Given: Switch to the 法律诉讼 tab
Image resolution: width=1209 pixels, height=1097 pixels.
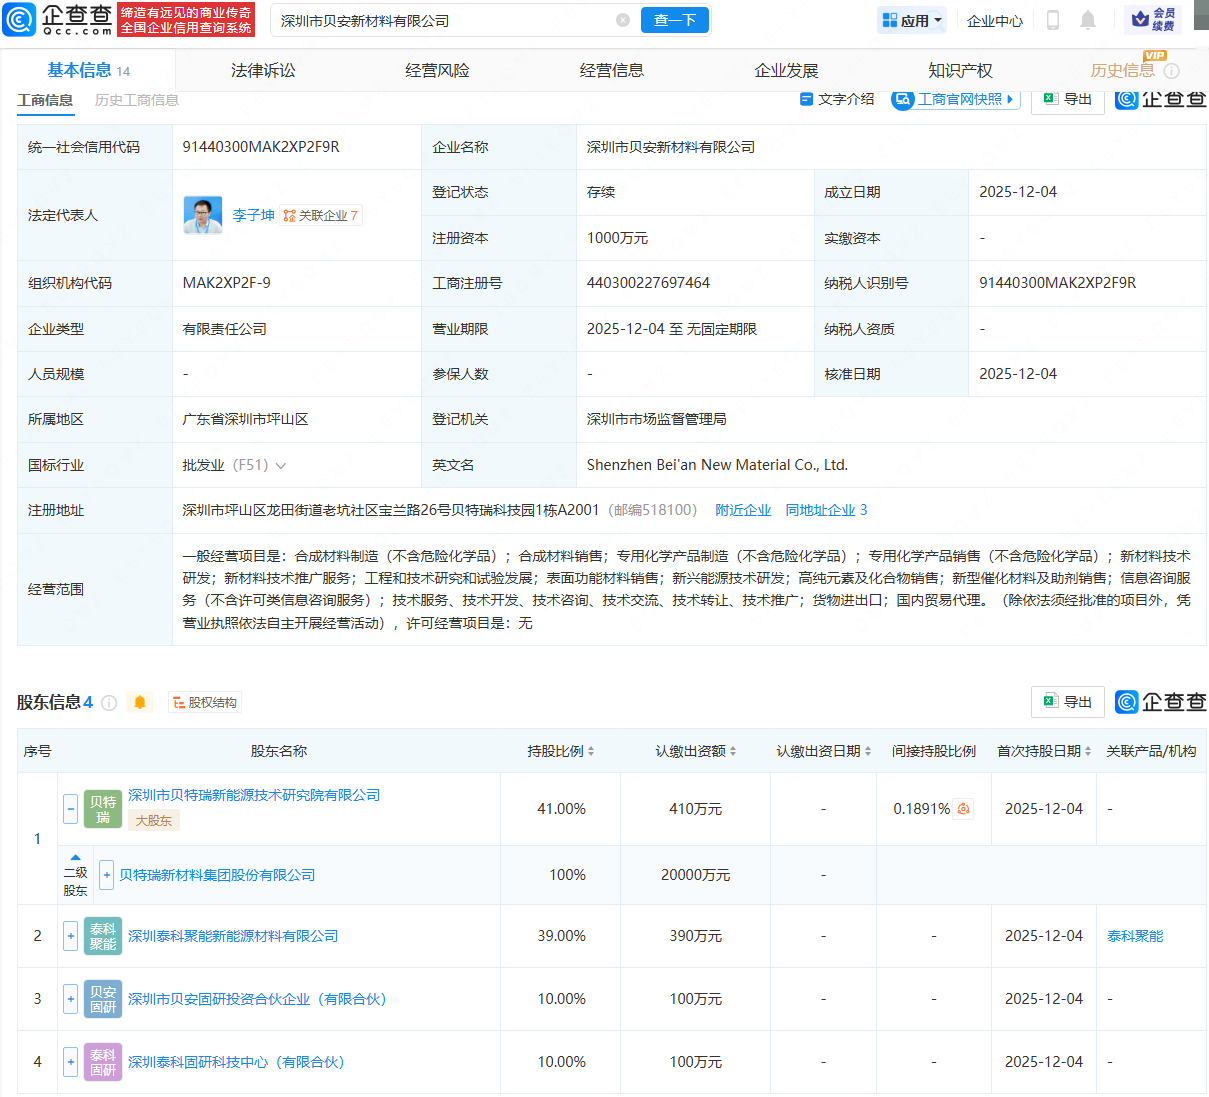Looking at the screenshot, I should pos(261,70).
